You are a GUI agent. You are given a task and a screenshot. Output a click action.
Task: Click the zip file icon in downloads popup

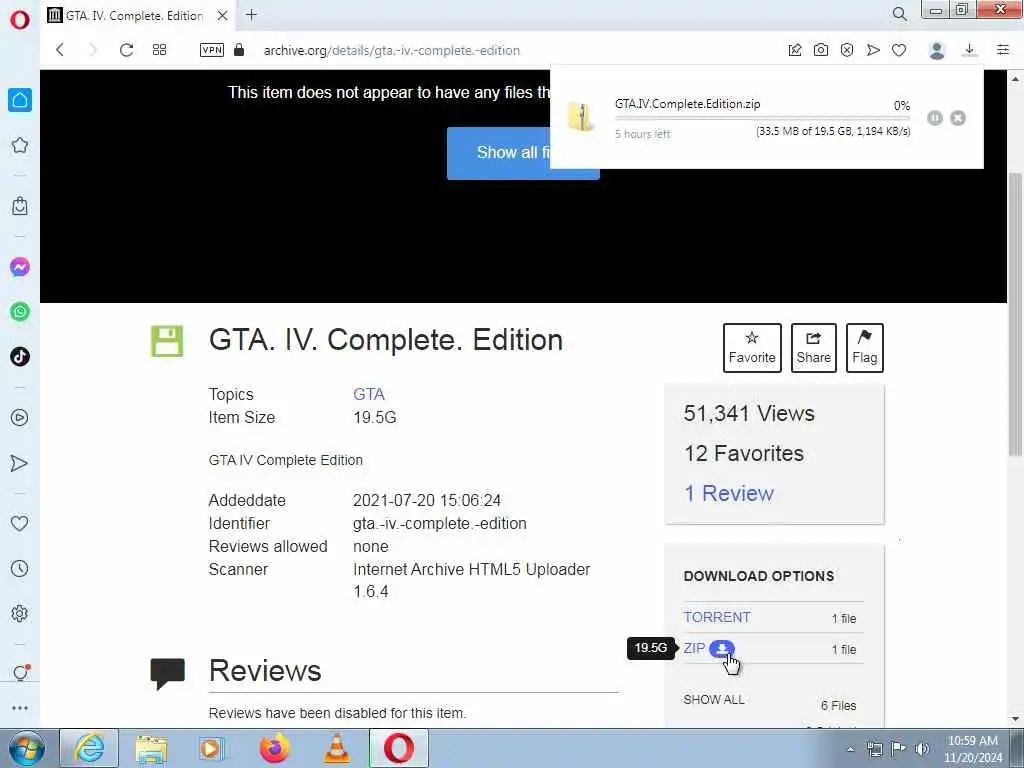click(x=581, y=118)
